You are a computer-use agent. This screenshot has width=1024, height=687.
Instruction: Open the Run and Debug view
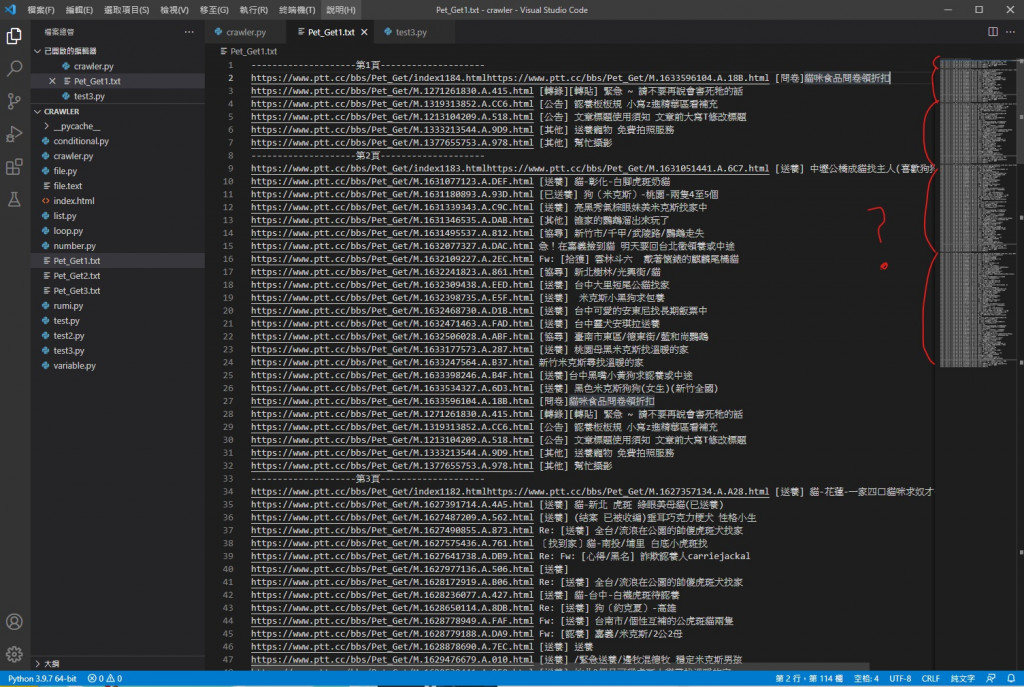[14, 134]
